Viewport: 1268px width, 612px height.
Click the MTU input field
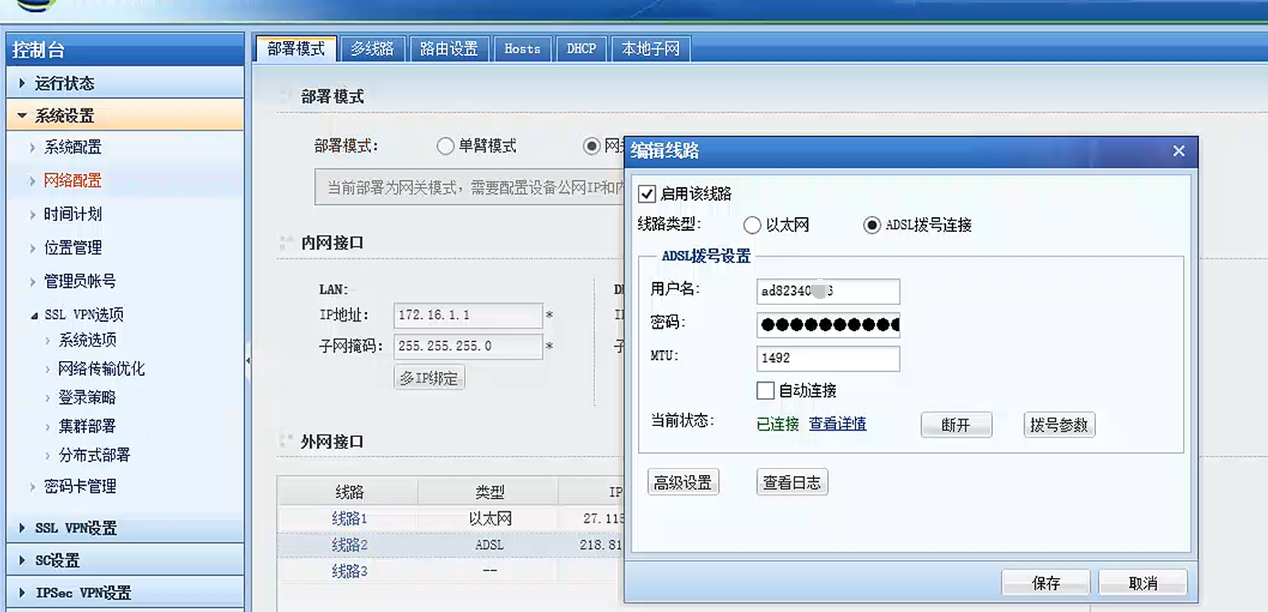click(x=828, y=358)
